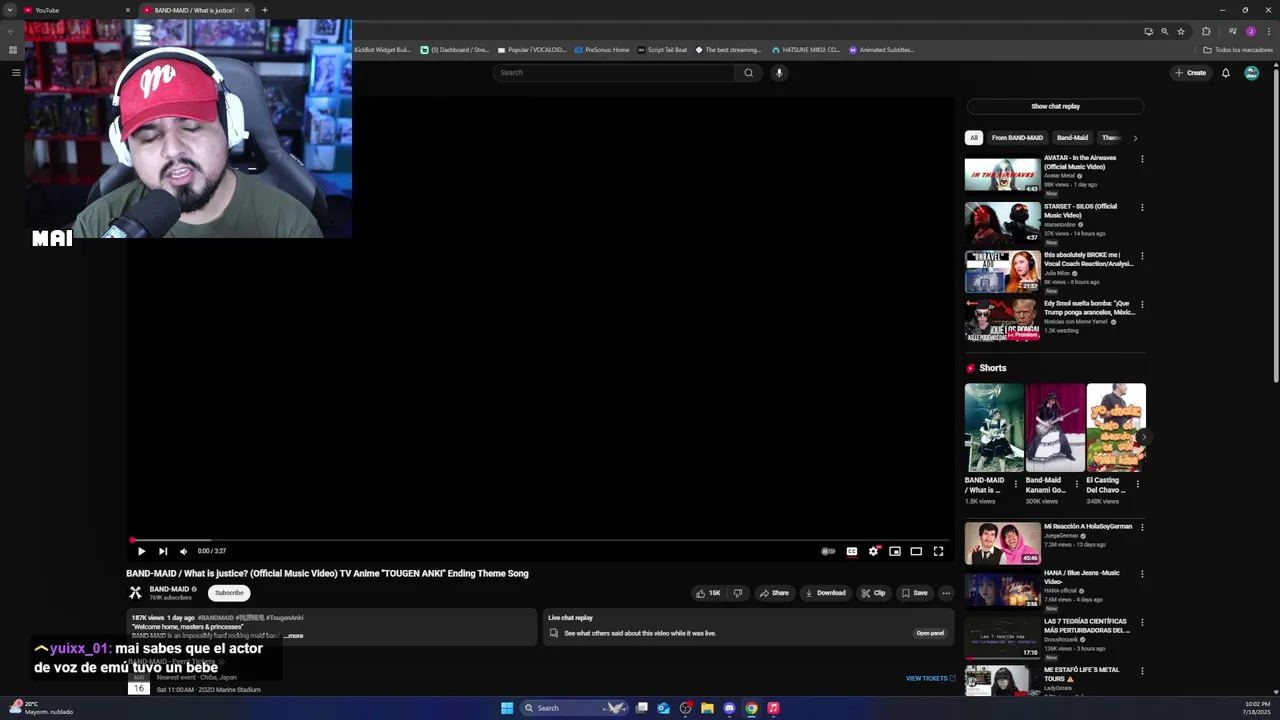Dislike the video
This screenshot has width=1280, height=720.
(x=738, y=593)
